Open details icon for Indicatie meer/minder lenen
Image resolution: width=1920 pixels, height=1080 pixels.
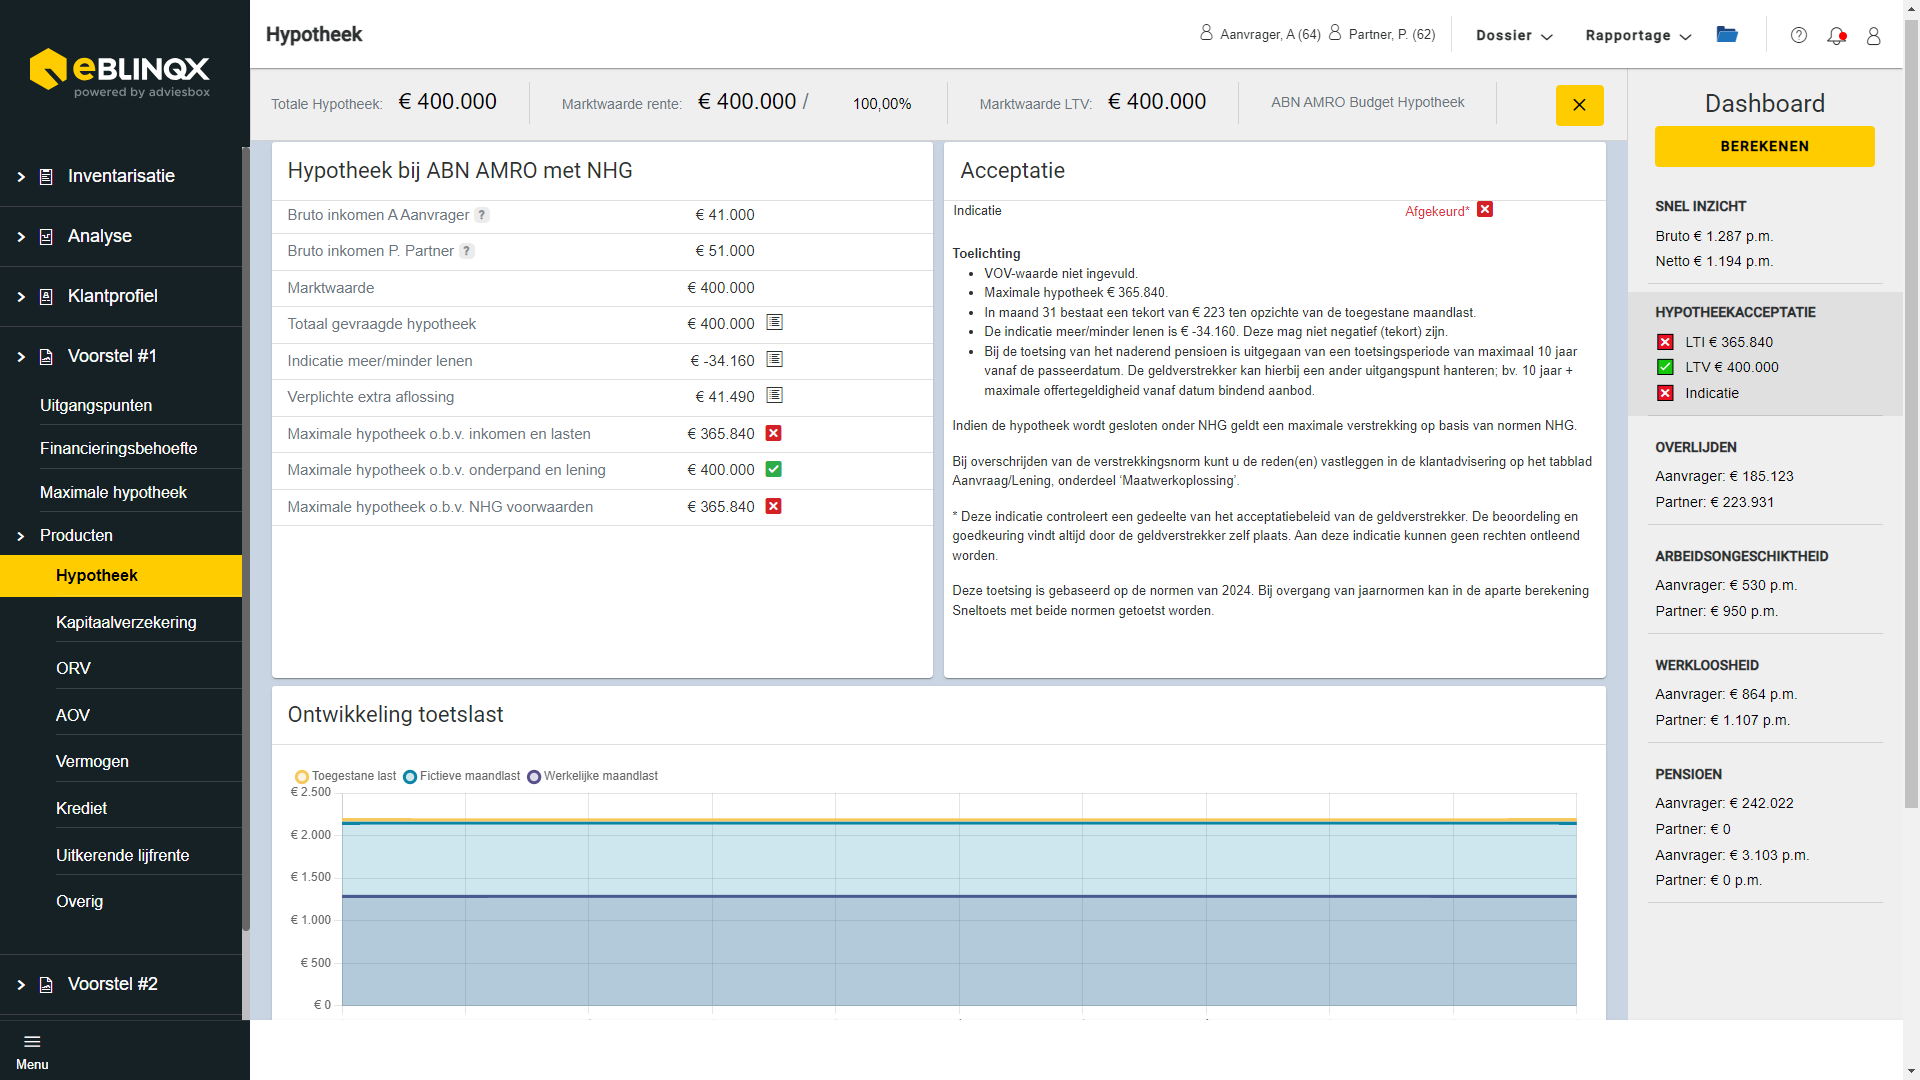coord(775,359)
